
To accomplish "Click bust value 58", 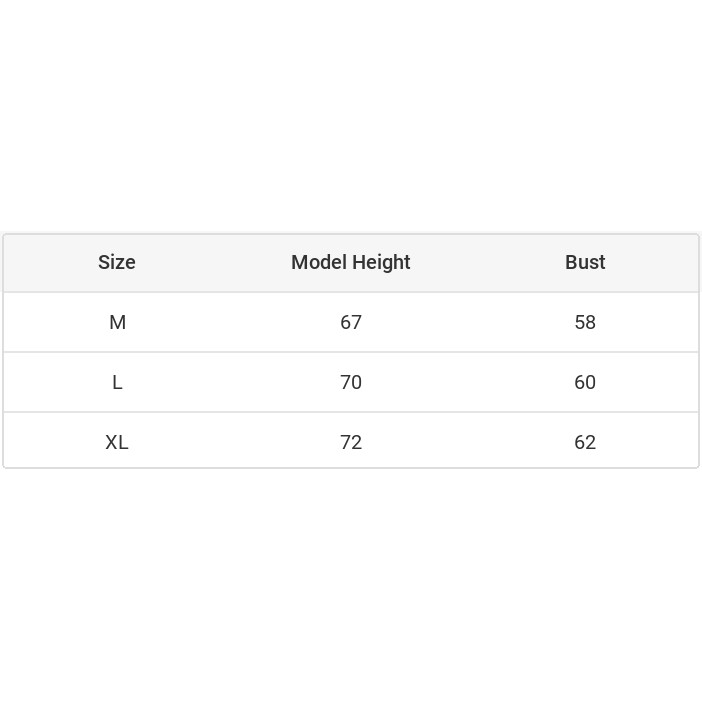I will pyautogui.click(x=585, y=322).
